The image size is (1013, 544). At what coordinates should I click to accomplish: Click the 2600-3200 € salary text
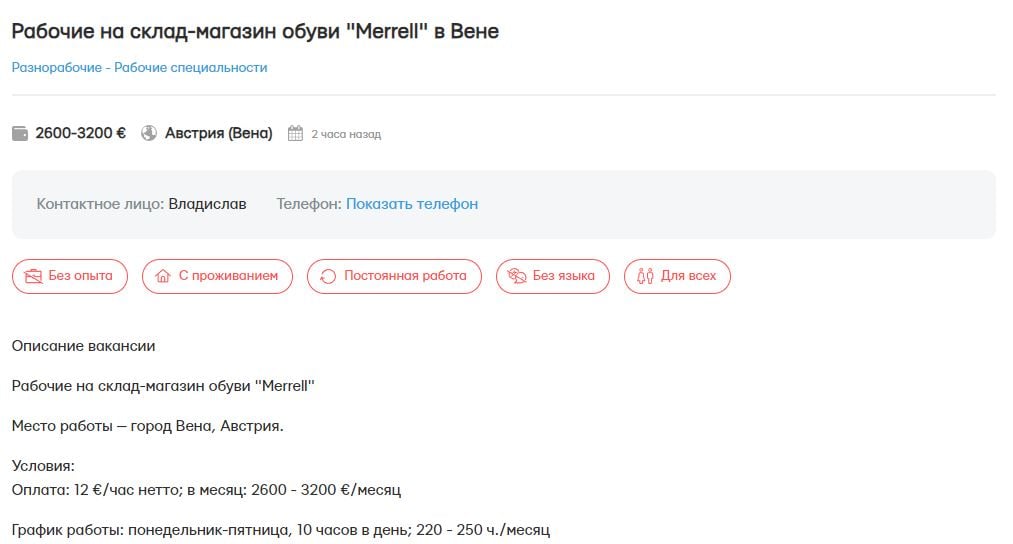pyautogui.click(x=80, y=133)
